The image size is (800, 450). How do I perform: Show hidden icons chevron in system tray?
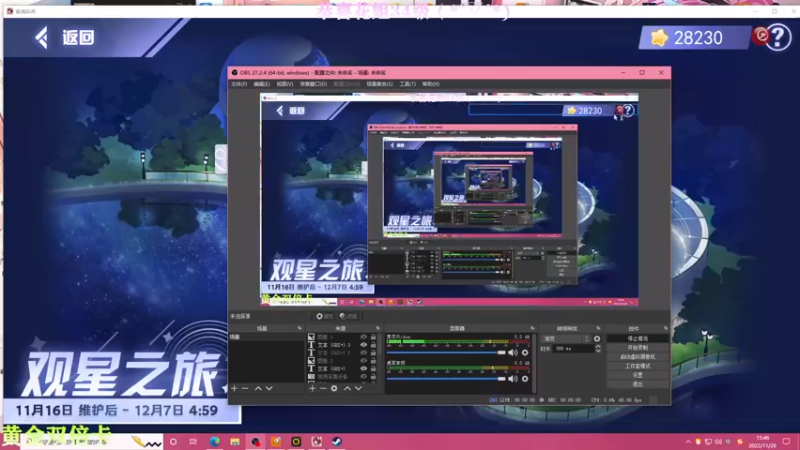[x=688, y=442]
